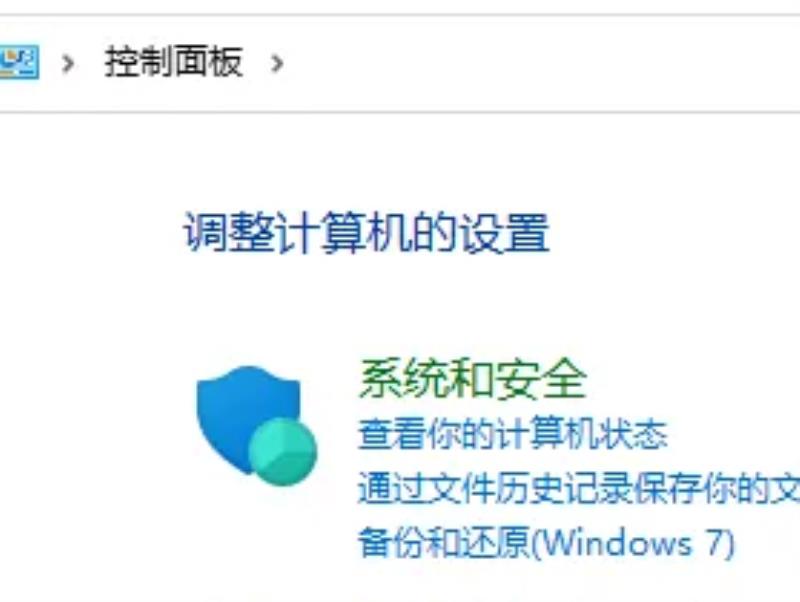Open 通过文件历史记录保存 file history link
800x602 pixels.
[x=579, y=488]
